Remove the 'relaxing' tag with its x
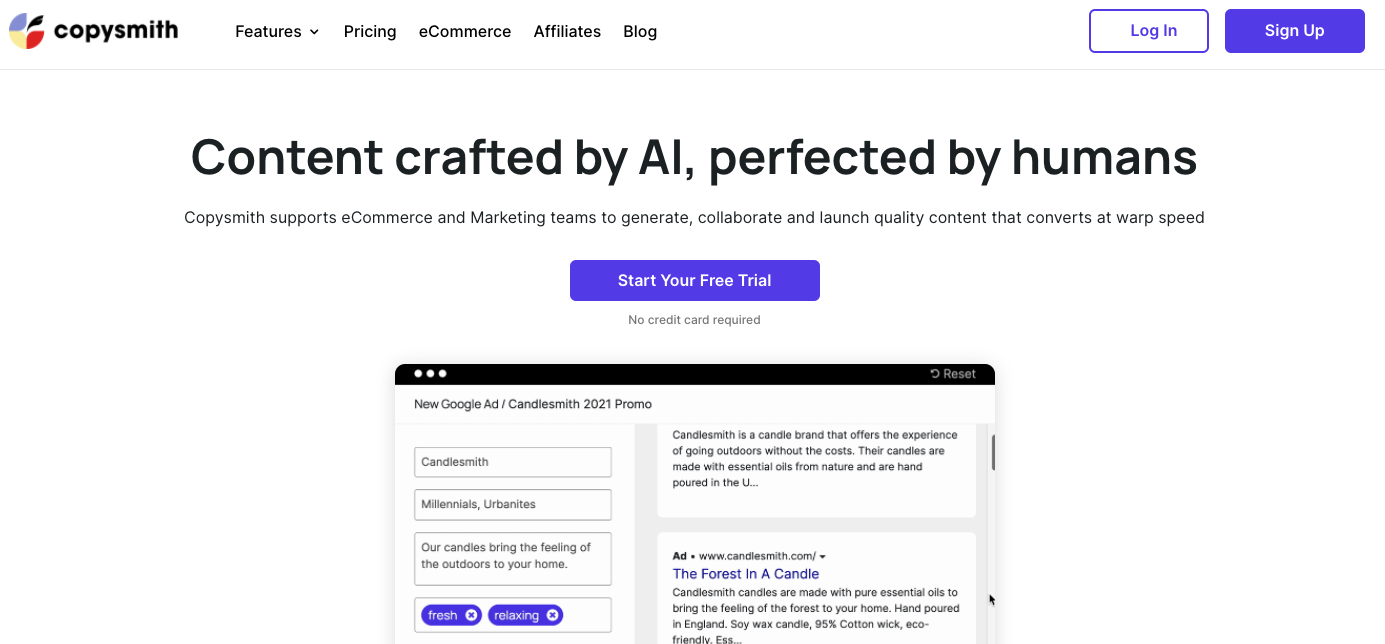This screenshot has height=644, width=1385. (x=553, y=615)
